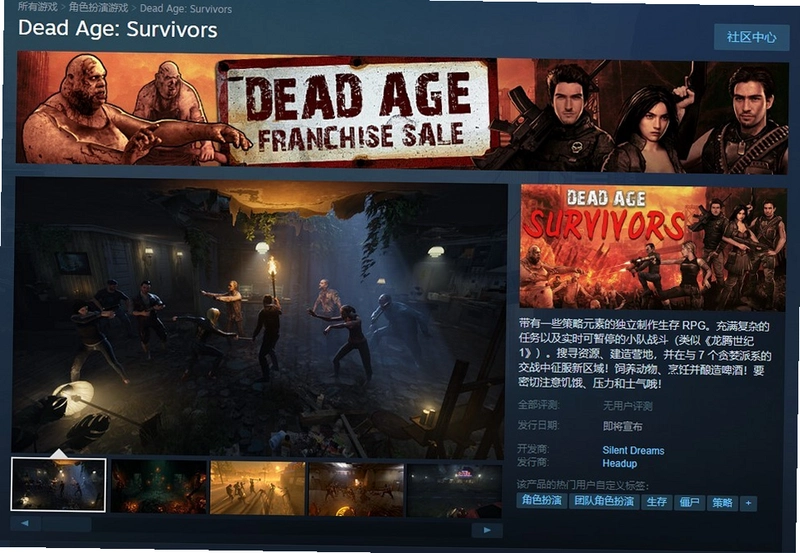This screenshot has height=553, width=800.
Task: Click the 无用户评测 review summary text
Action: tap(628, 406)
